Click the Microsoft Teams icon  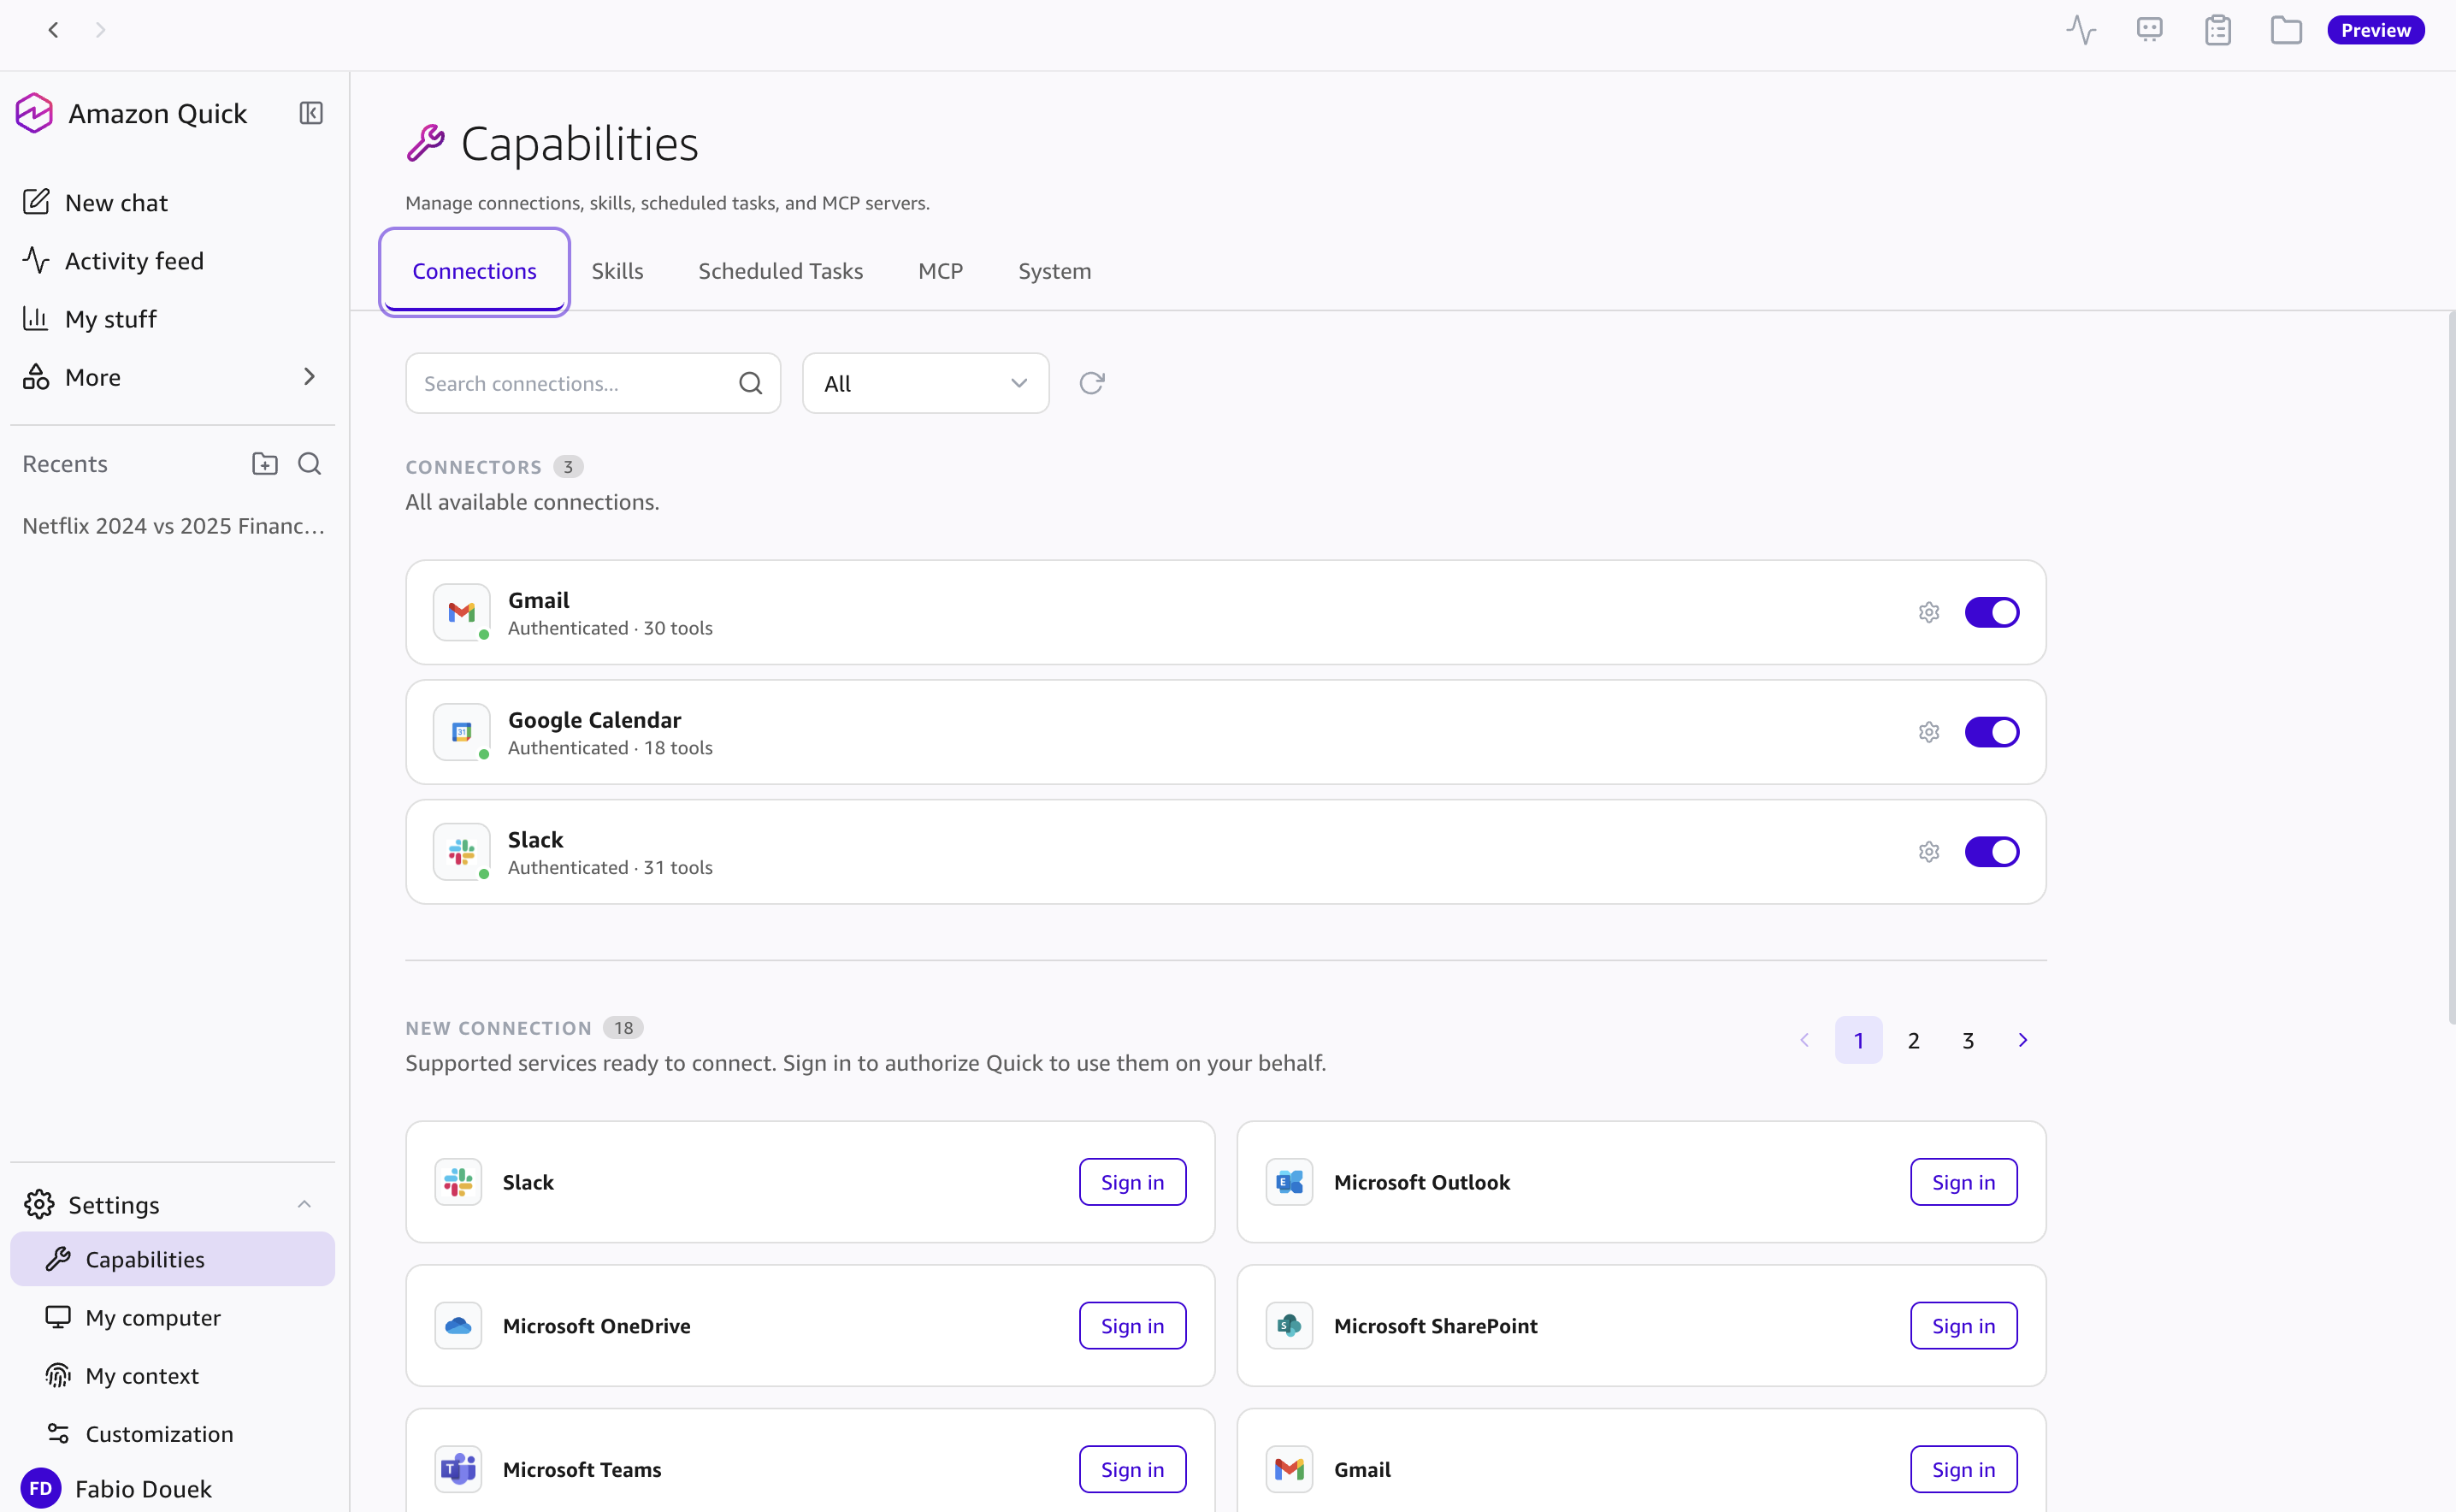[458, 1469]
